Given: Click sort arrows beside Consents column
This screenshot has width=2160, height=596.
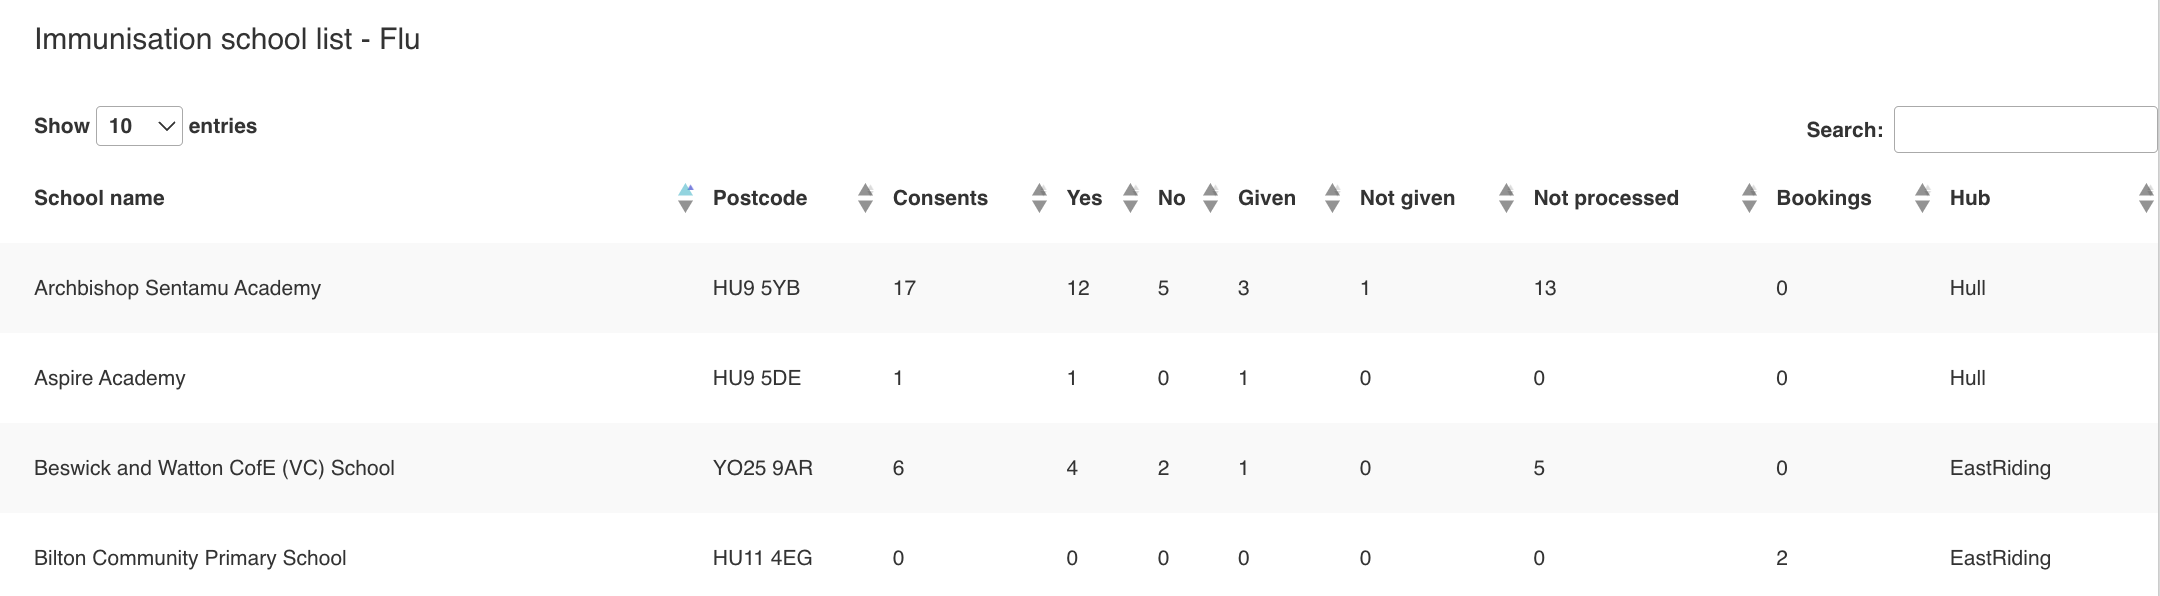Looking at the screenshot, I should 1039,198.
